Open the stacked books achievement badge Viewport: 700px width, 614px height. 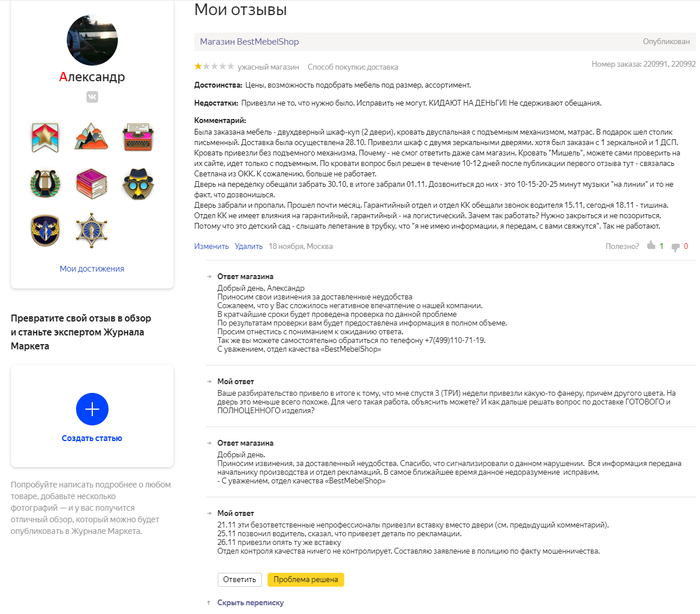point(92,184)
